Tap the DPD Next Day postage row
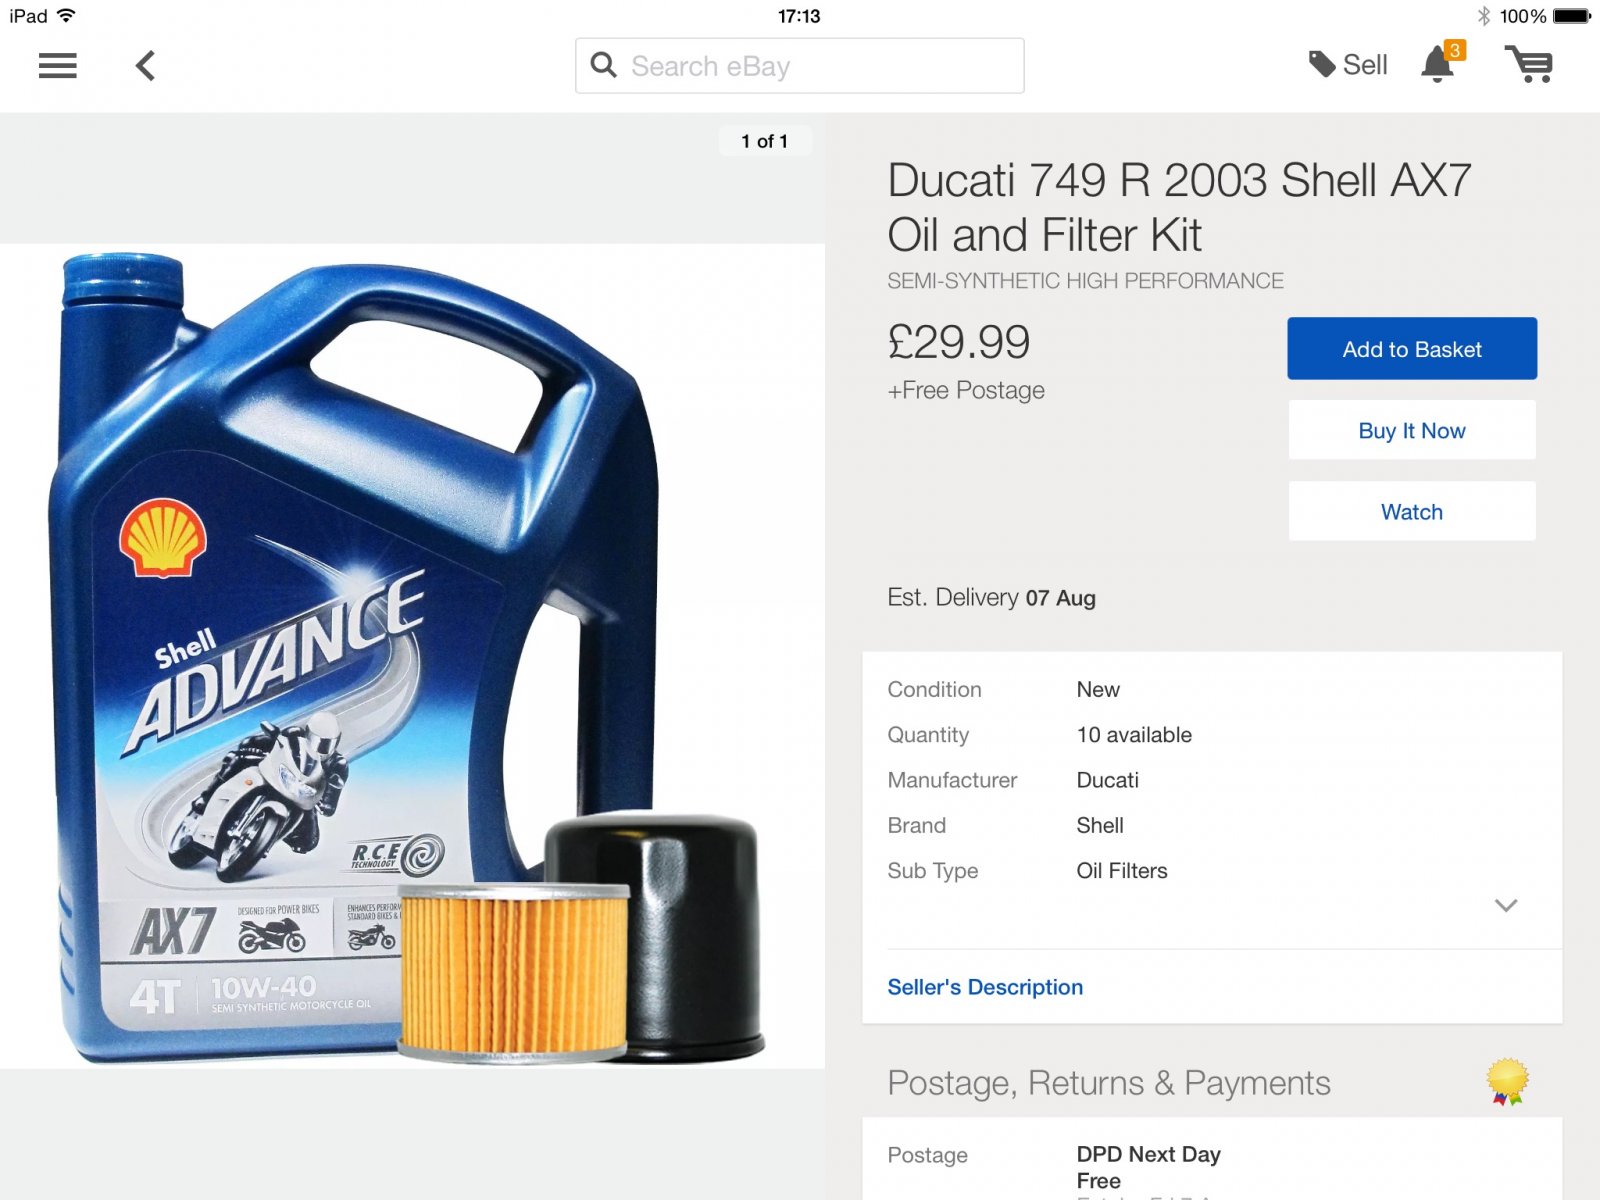 [x=1212, y=1167]
